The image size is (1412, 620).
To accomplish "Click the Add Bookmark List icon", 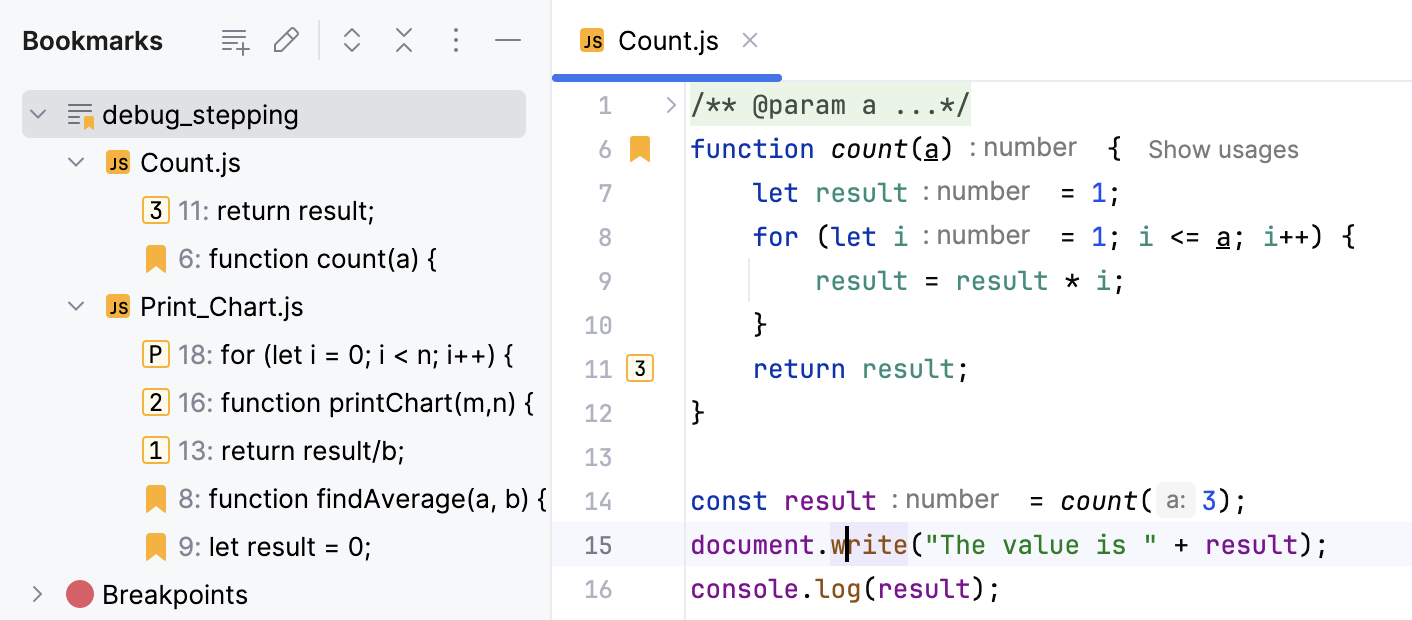I will click(235, 41).
